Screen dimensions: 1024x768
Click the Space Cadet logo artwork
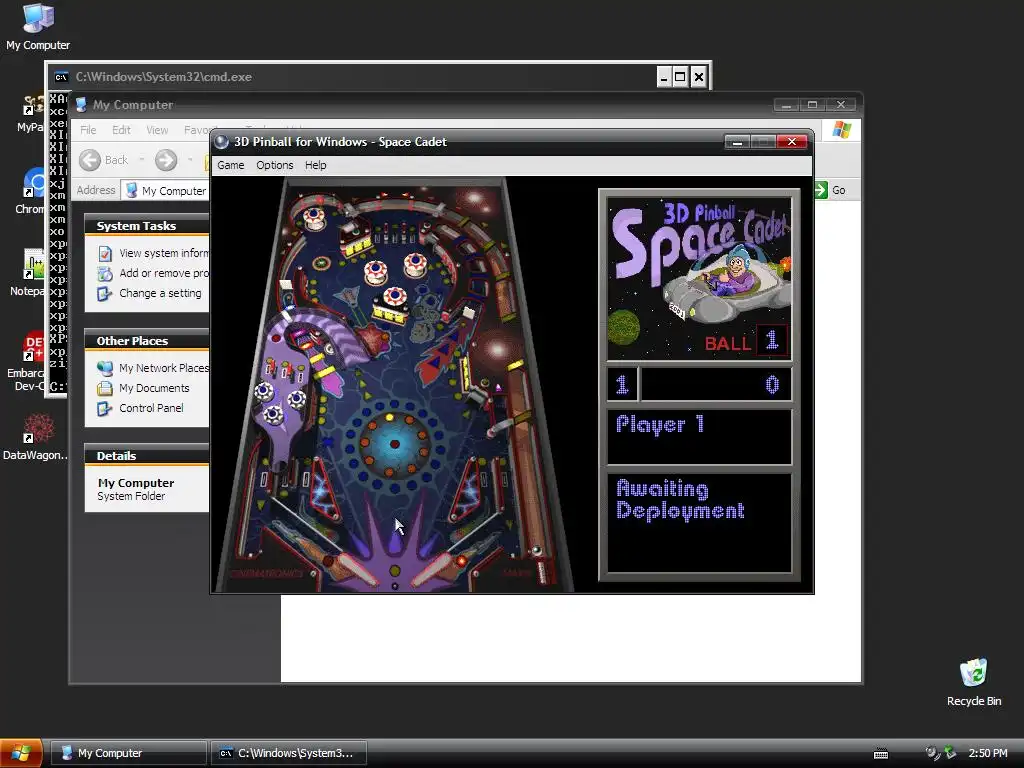tap(699, 278)
